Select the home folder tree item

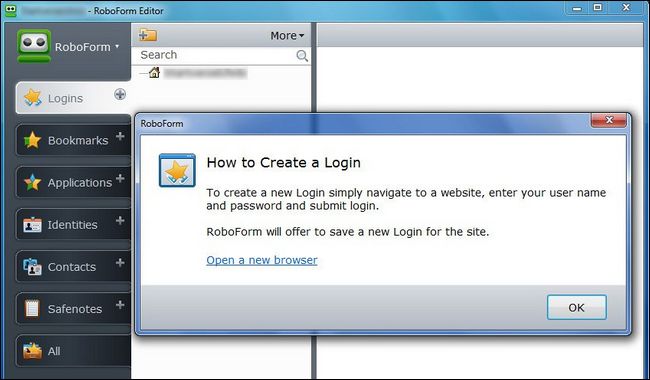pos(193,73)
